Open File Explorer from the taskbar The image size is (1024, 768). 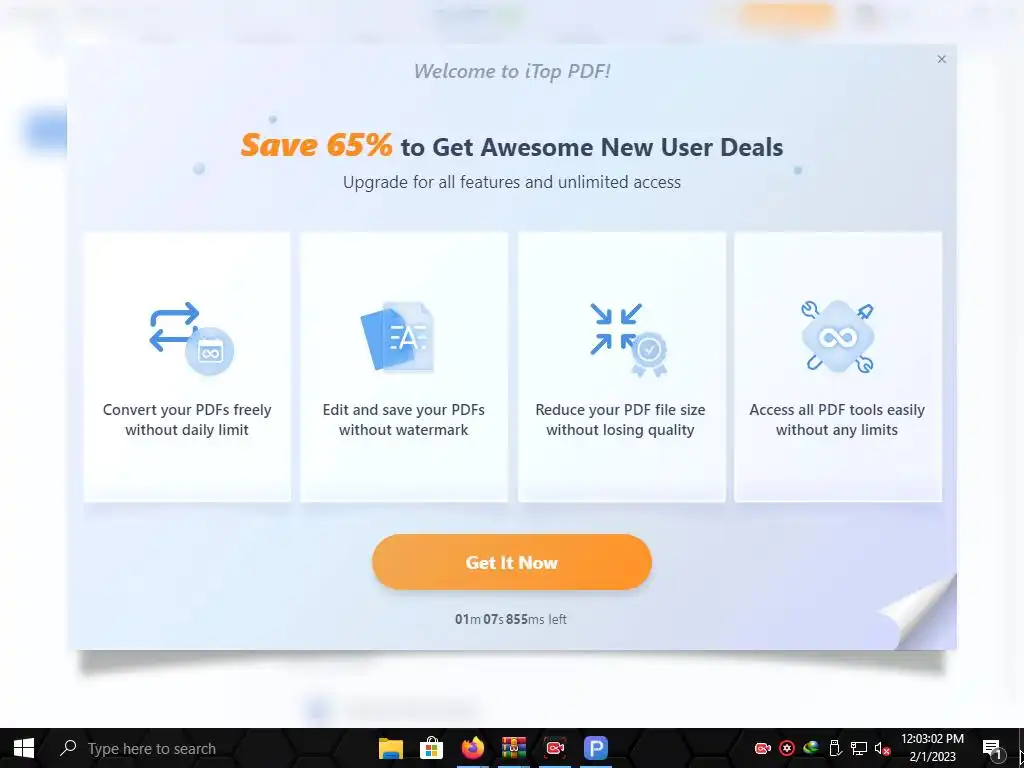click(x=391, y=748)
